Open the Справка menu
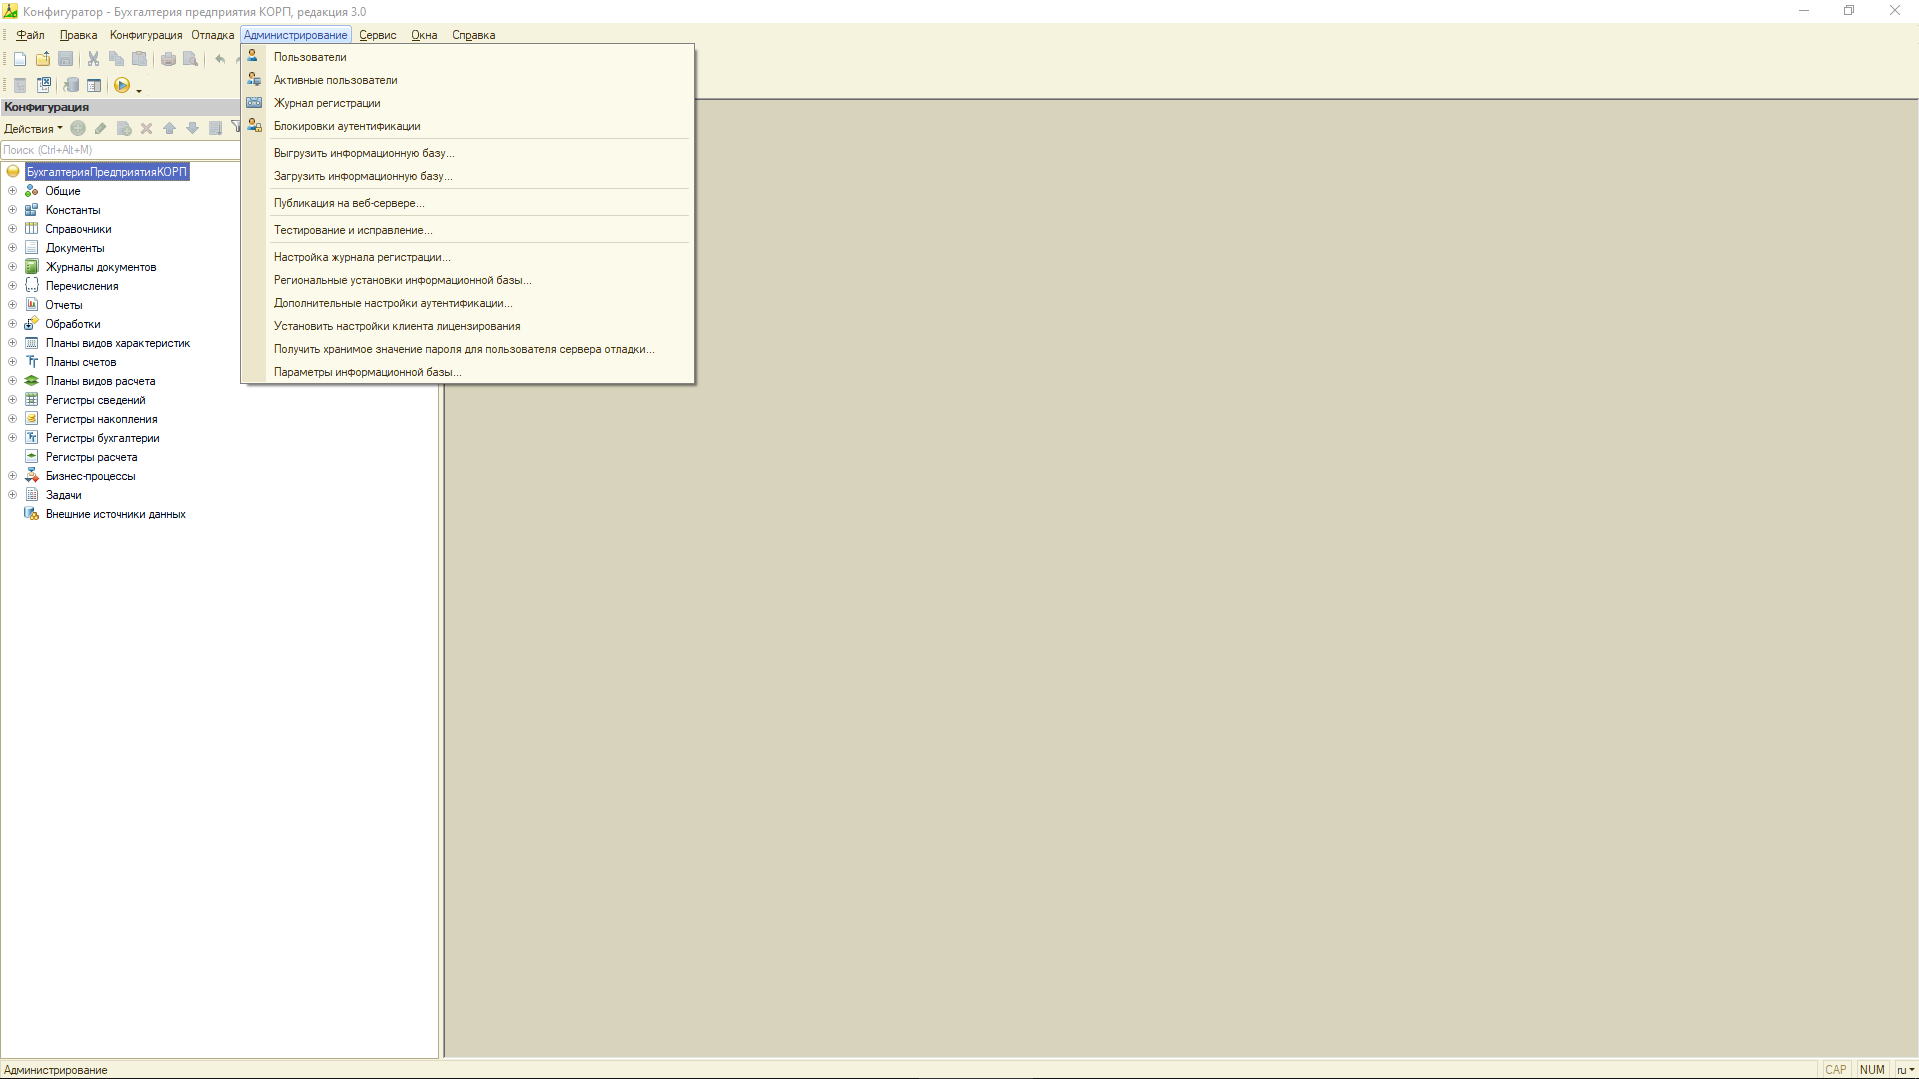1919x1079 pixels. [474, 35]
